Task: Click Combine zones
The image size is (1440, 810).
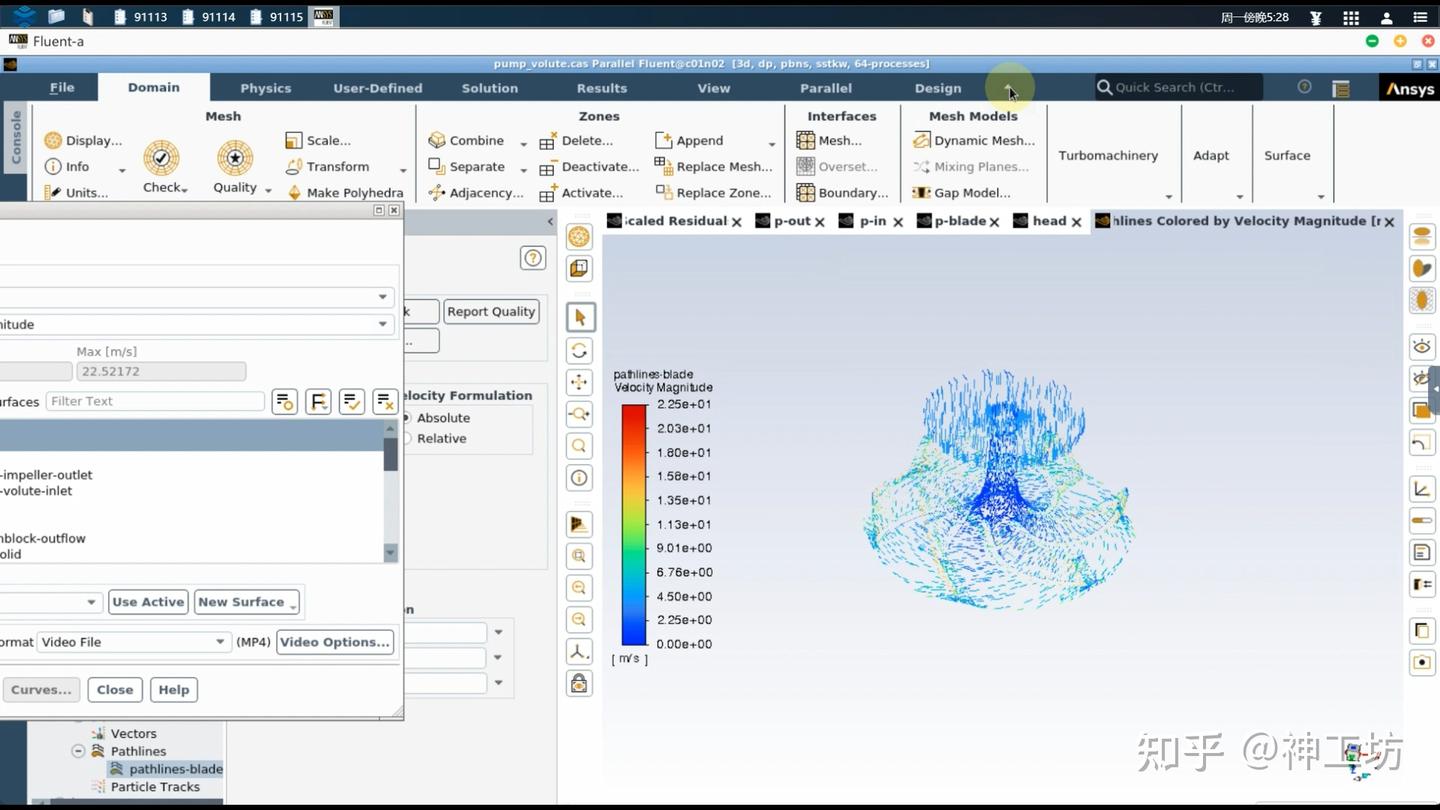Action: [466, 141]
